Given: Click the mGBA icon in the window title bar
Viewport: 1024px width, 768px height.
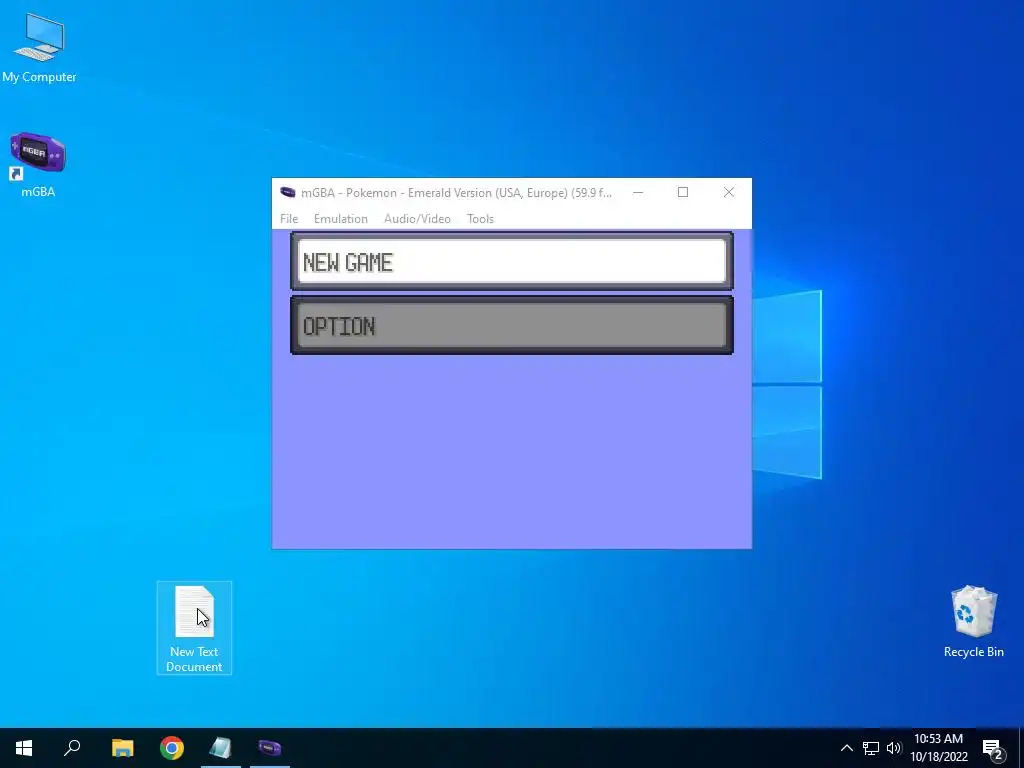Looking at the screenshot, I should point(287,193).
